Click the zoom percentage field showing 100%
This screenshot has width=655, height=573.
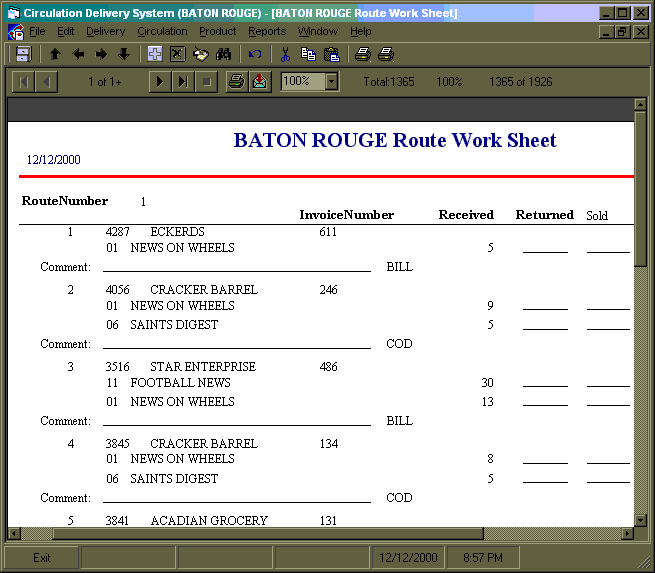303,81
